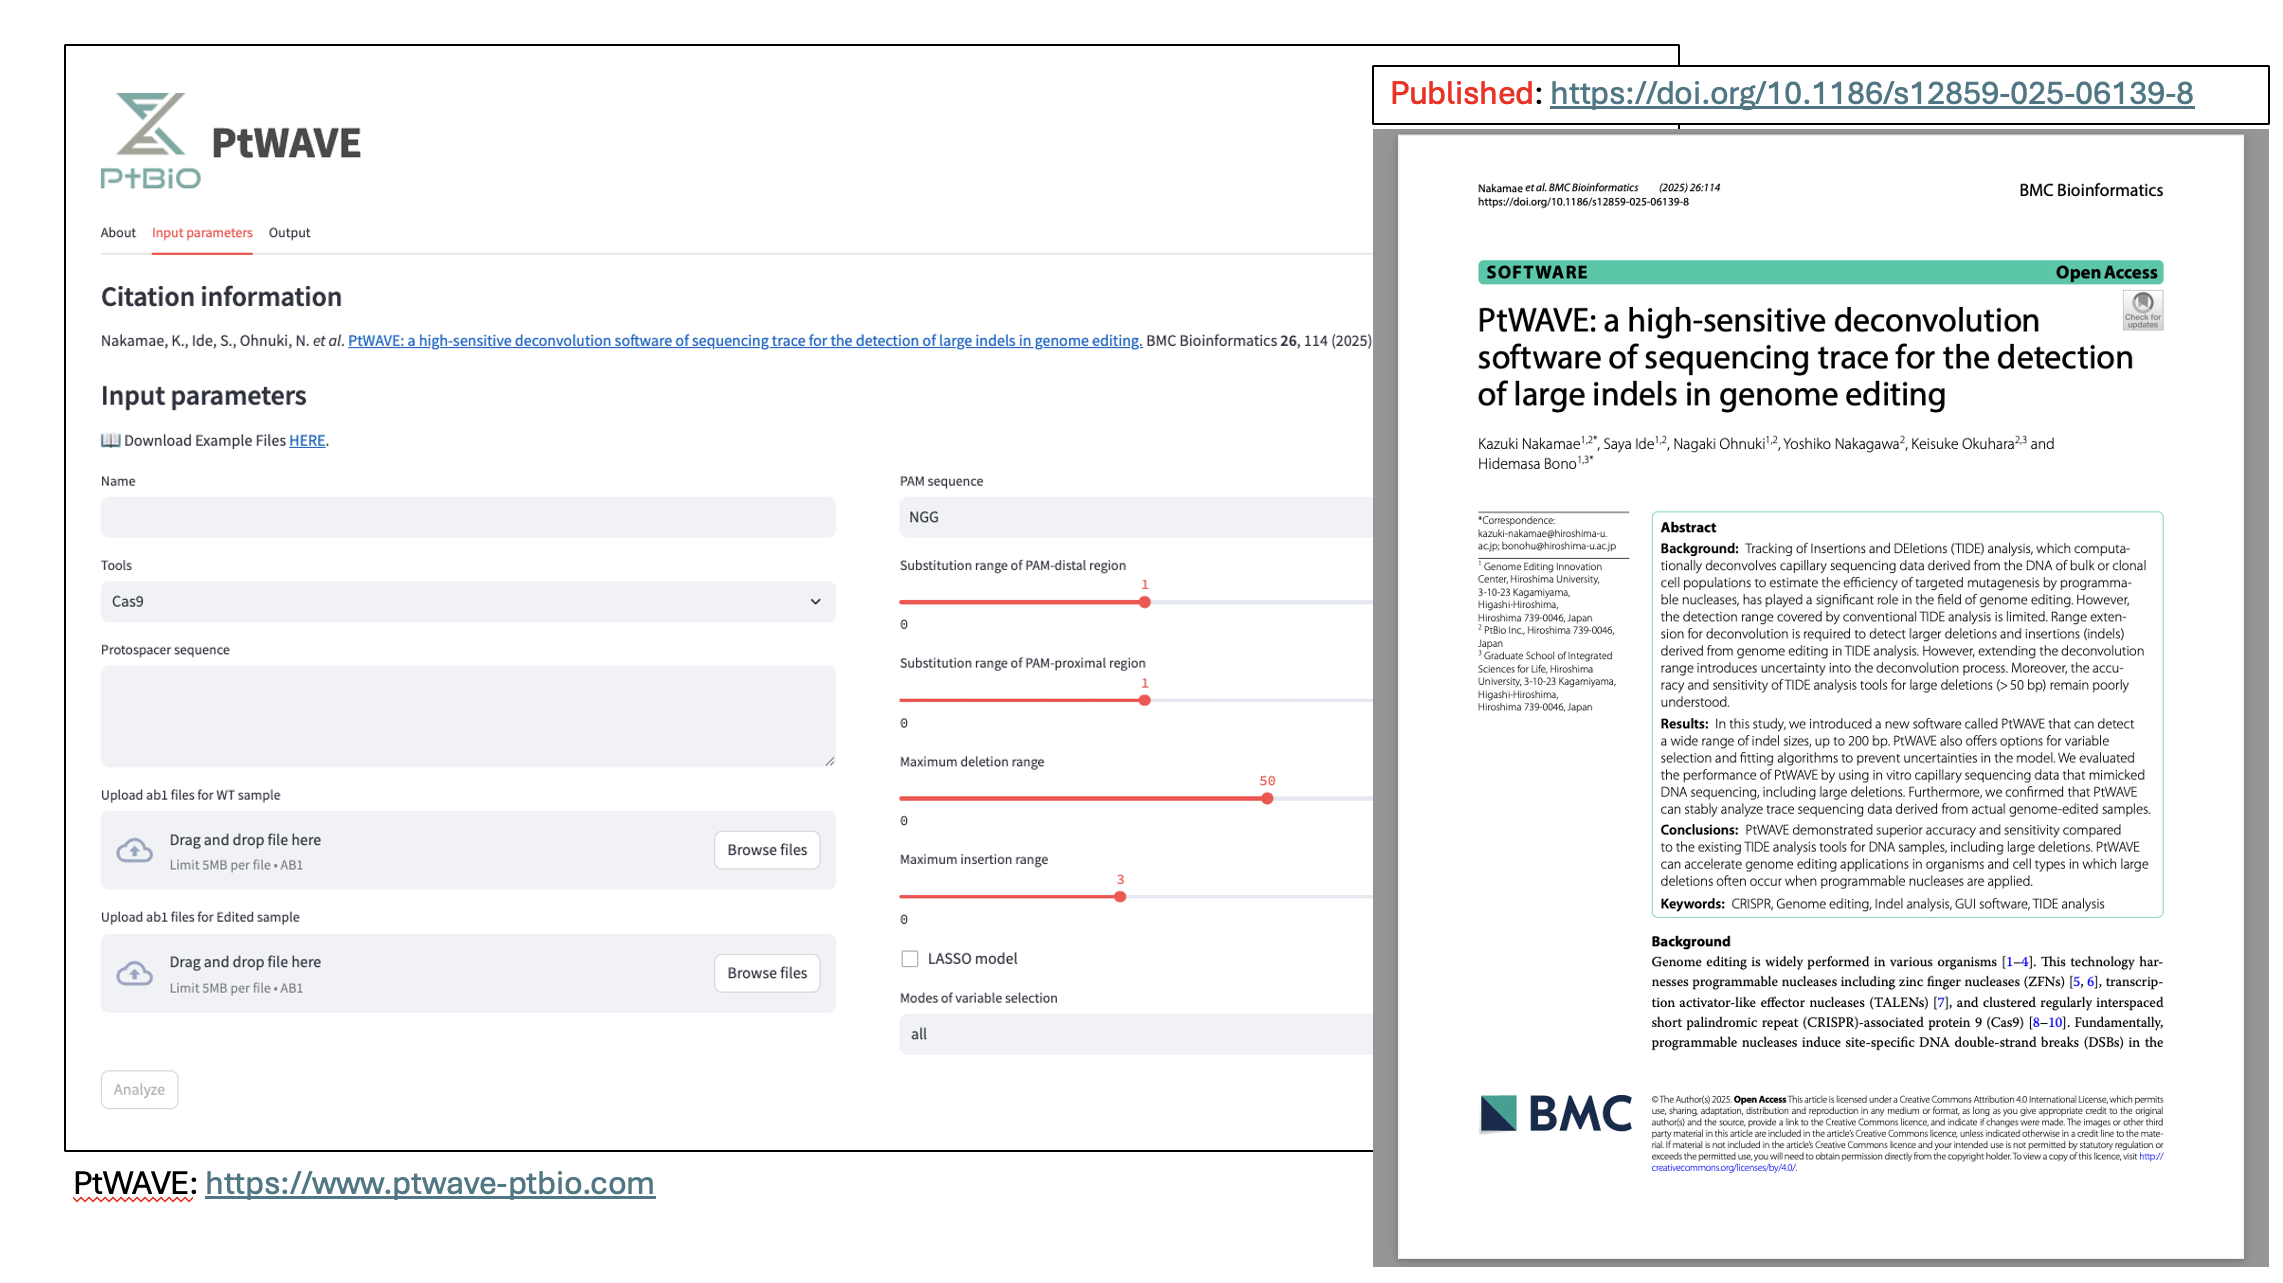The width and height of the screenshot is (2283, 1283).
Task: Switch to the About tab
Action: tap(118, 233)
